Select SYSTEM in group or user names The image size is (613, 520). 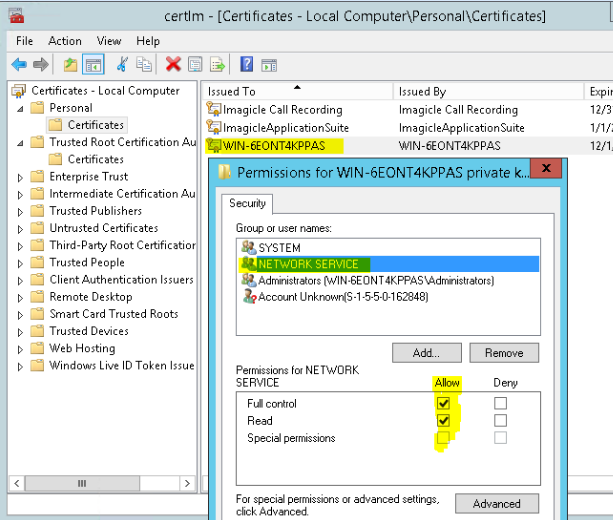click(279, 247)
